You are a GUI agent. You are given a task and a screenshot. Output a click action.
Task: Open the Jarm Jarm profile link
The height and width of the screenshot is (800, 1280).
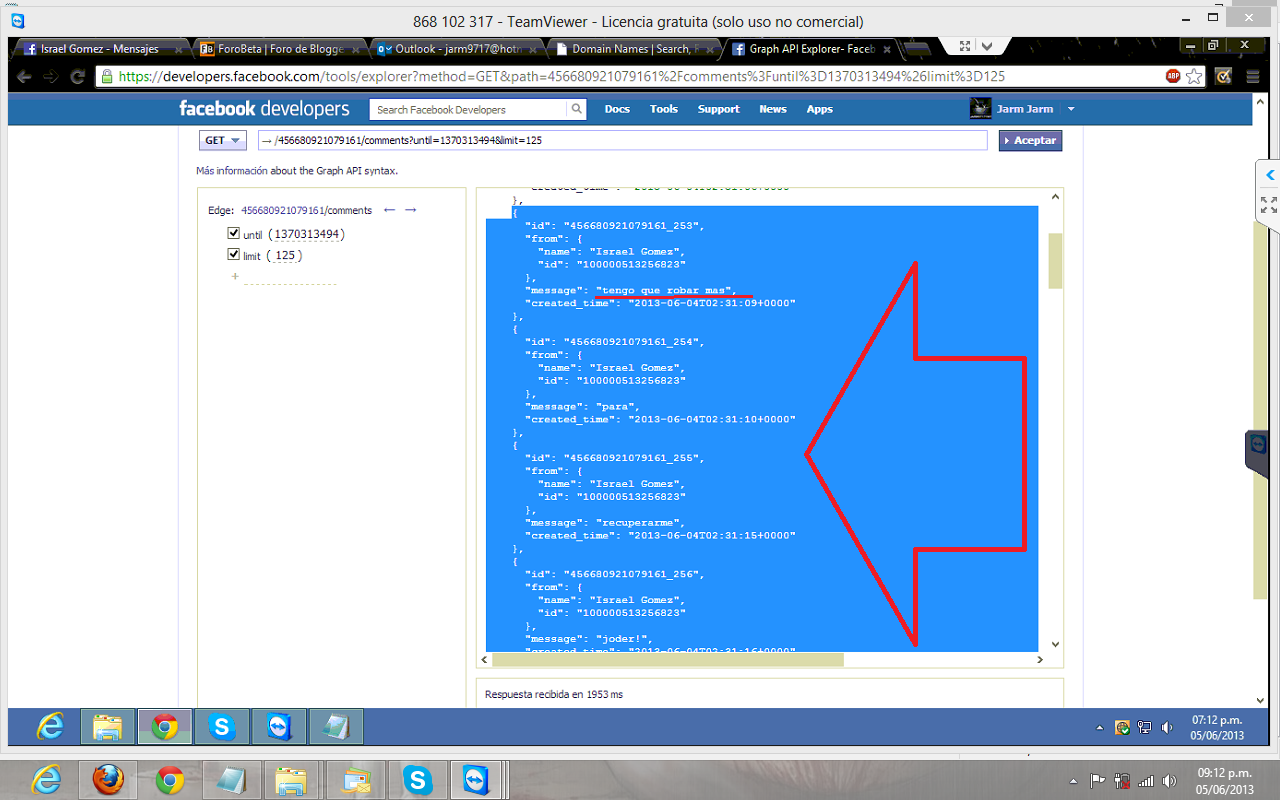coord(1025,109)
